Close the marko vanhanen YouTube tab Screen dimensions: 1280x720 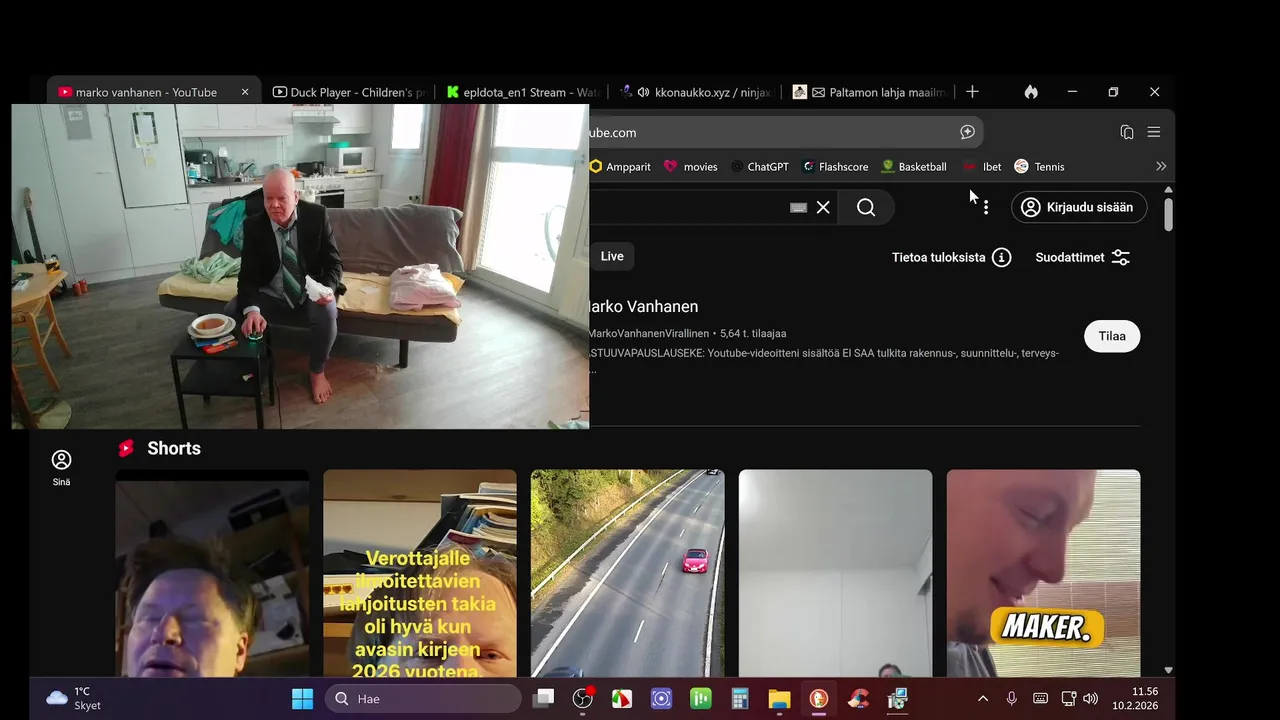[245, 92]
